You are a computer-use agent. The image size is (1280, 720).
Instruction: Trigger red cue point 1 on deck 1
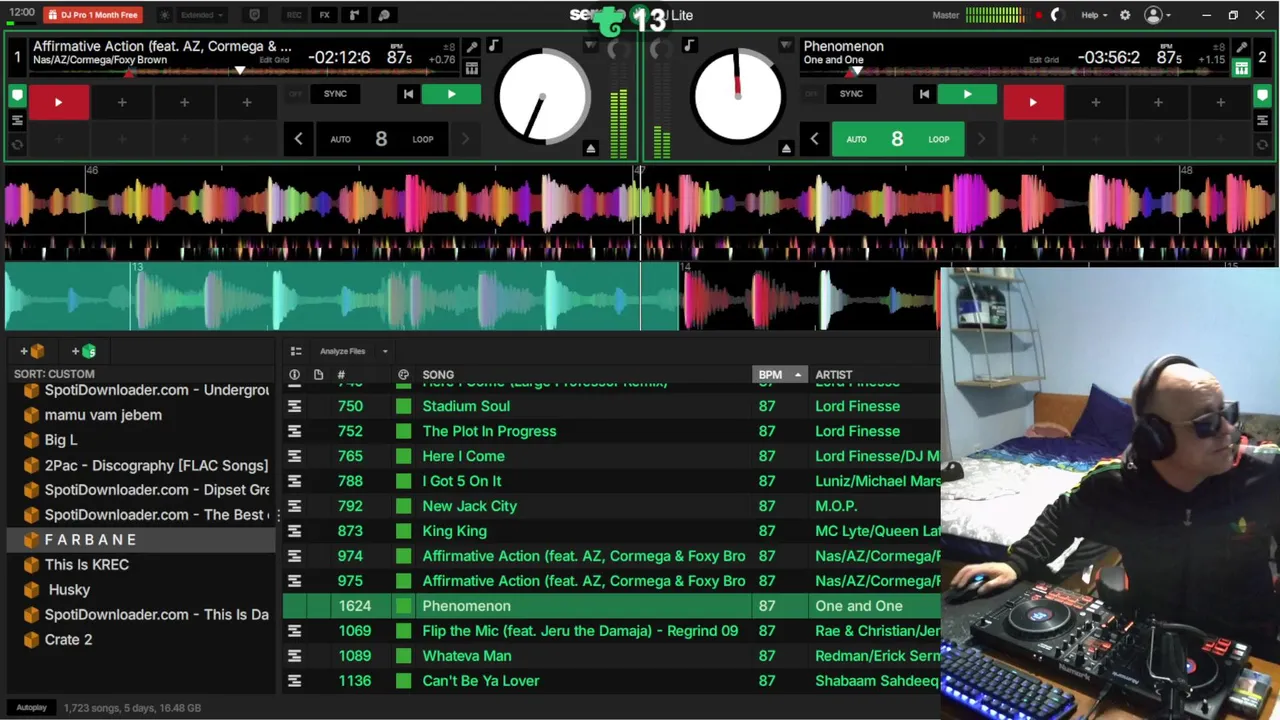pyautogui.click(x=58, y=102)
